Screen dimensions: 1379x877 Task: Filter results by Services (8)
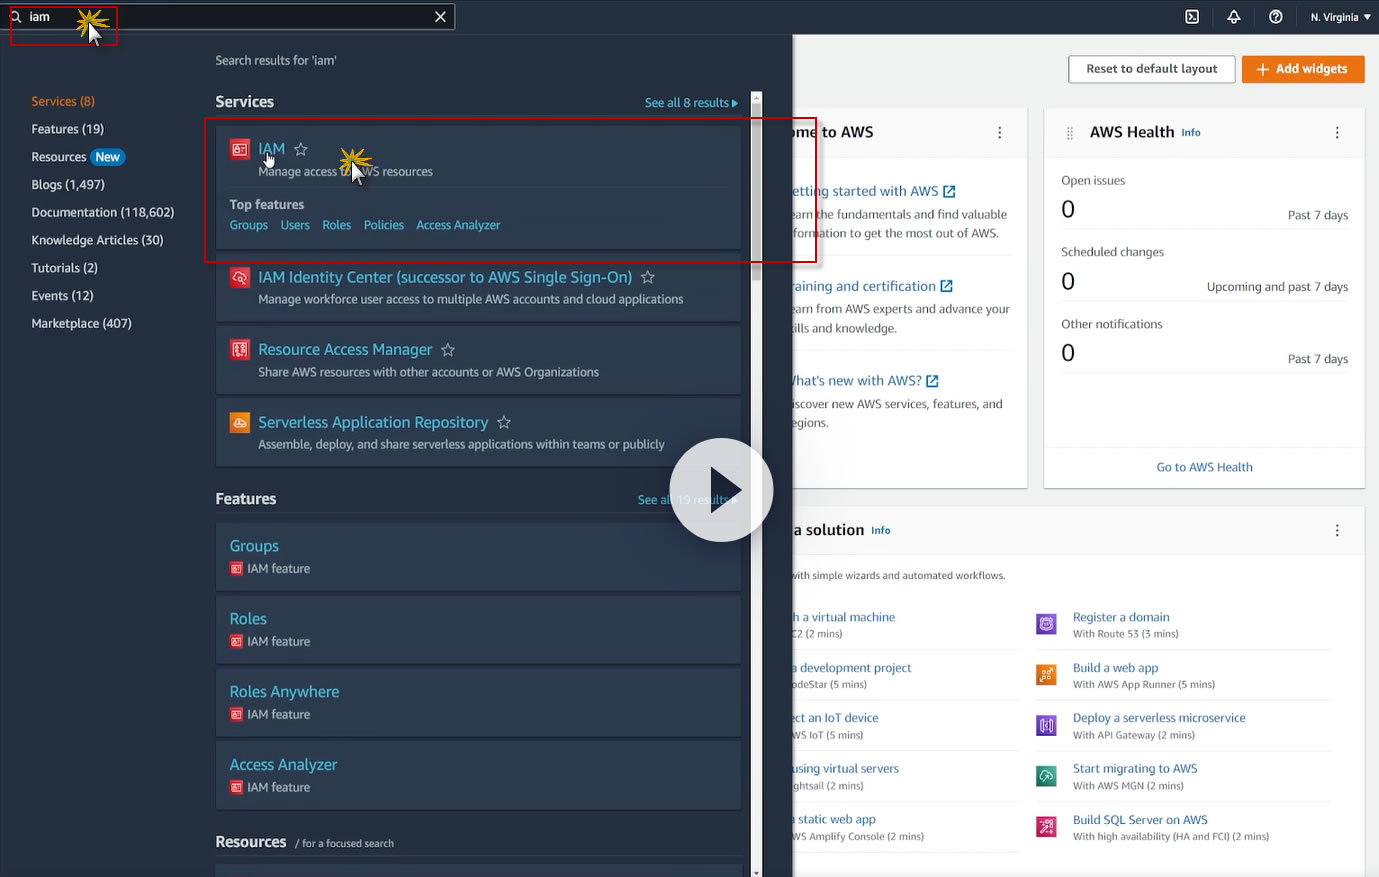[x=63, y=101]
